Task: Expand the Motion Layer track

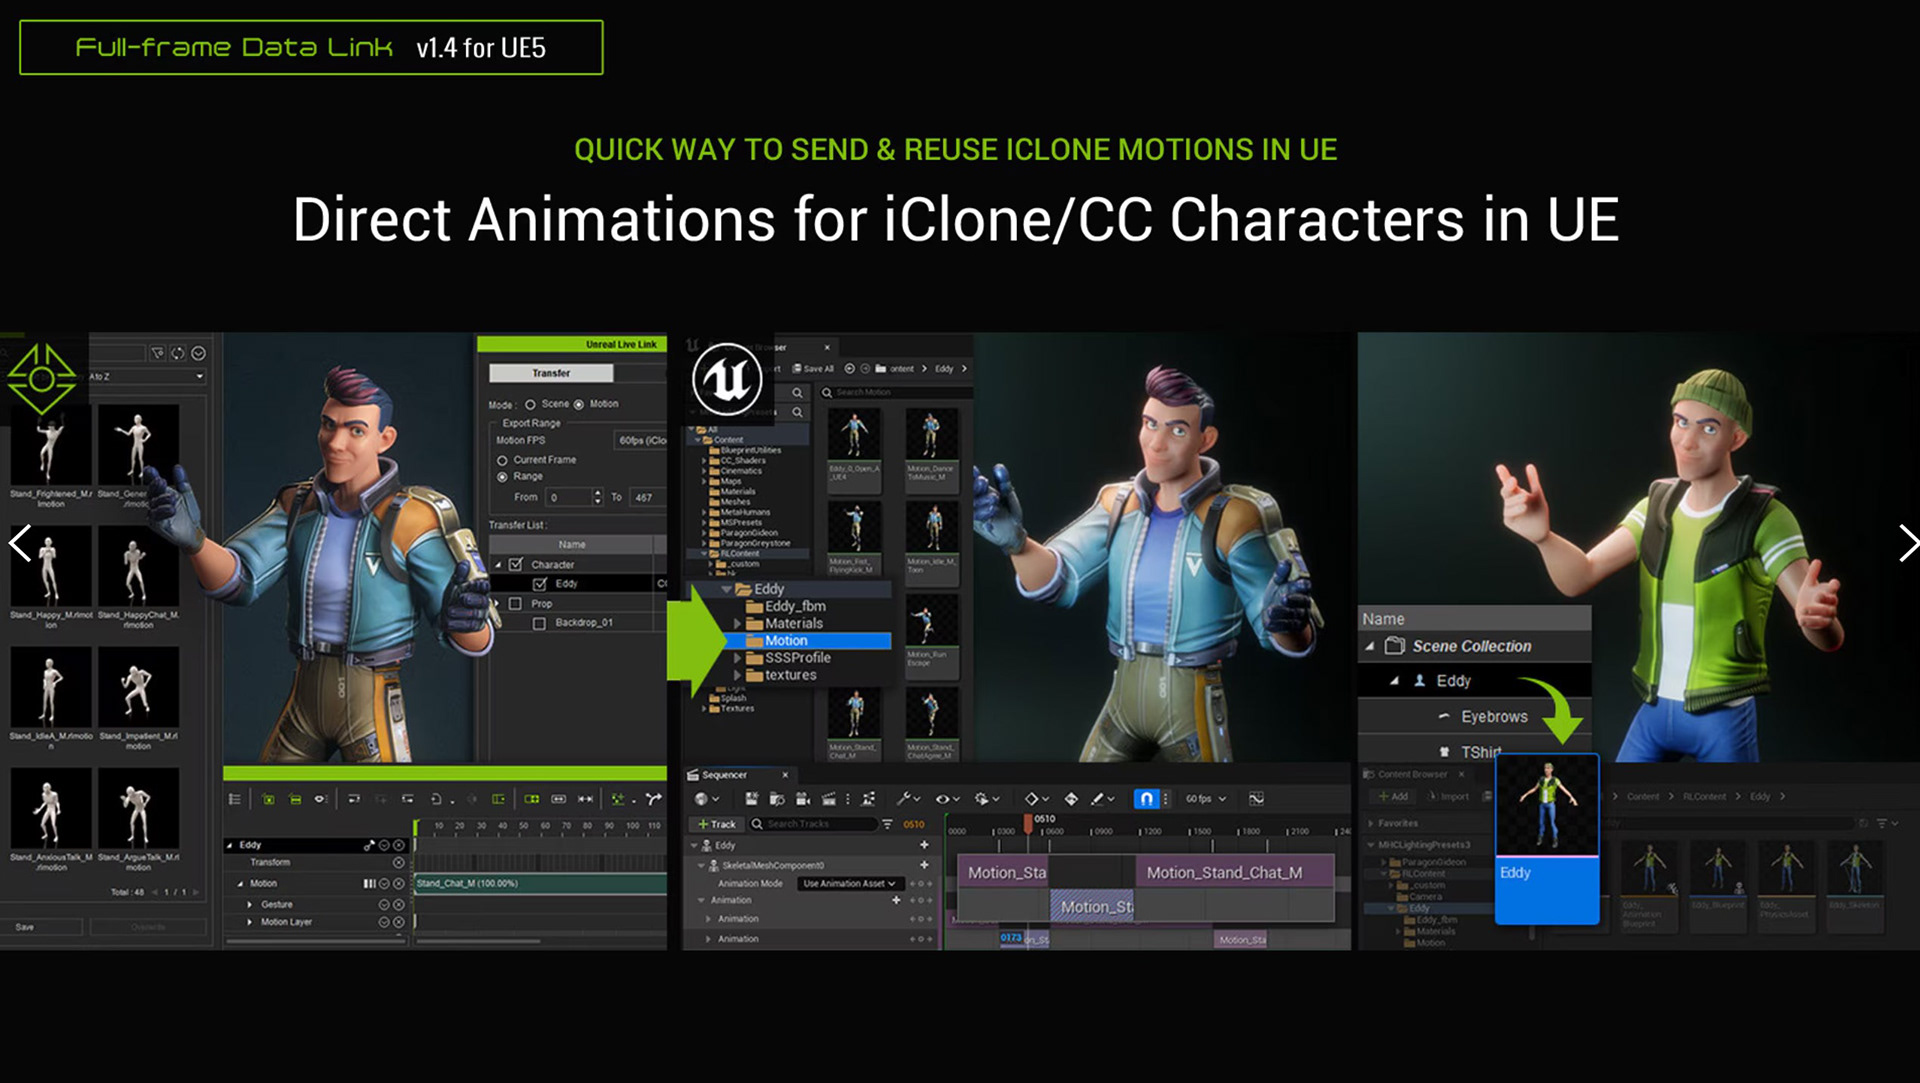Action: pyautogui.click(x=250, y=922)
